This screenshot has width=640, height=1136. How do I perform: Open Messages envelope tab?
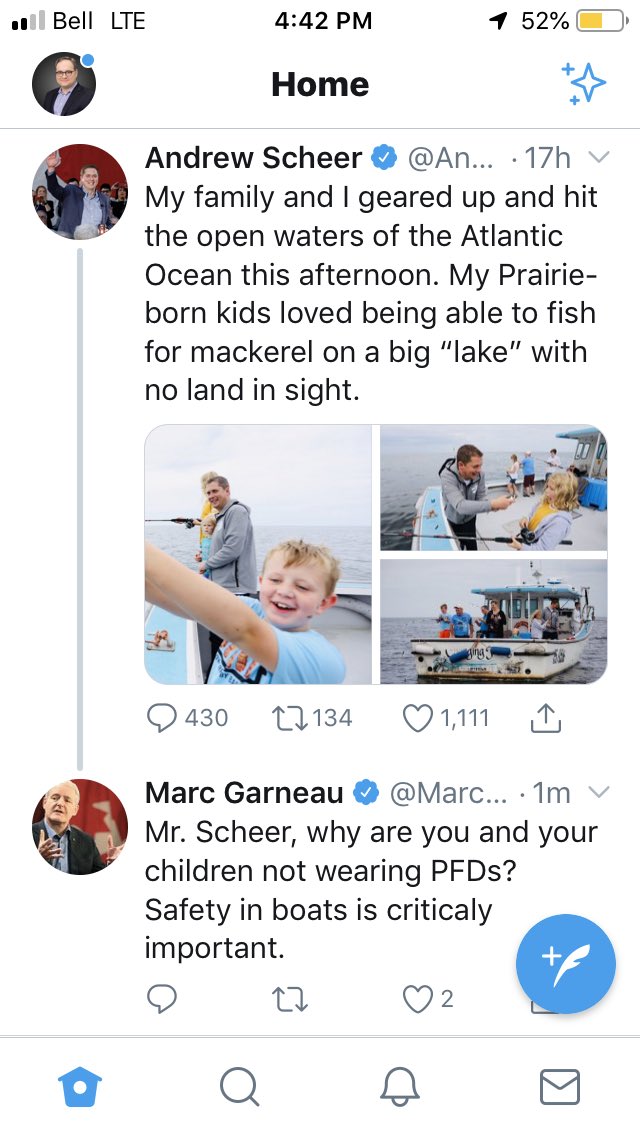coord(560,1087)
